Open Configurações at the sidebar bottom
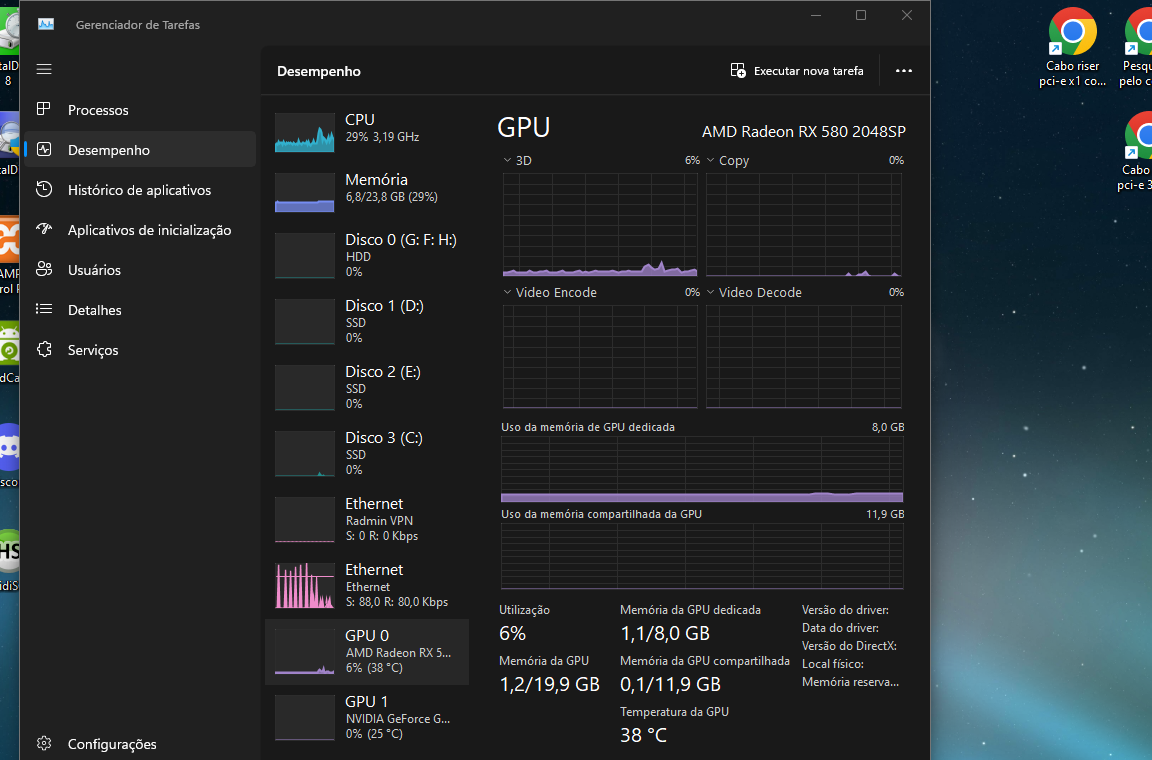Screen dimensions: 1152x760 tap(140, 743)
